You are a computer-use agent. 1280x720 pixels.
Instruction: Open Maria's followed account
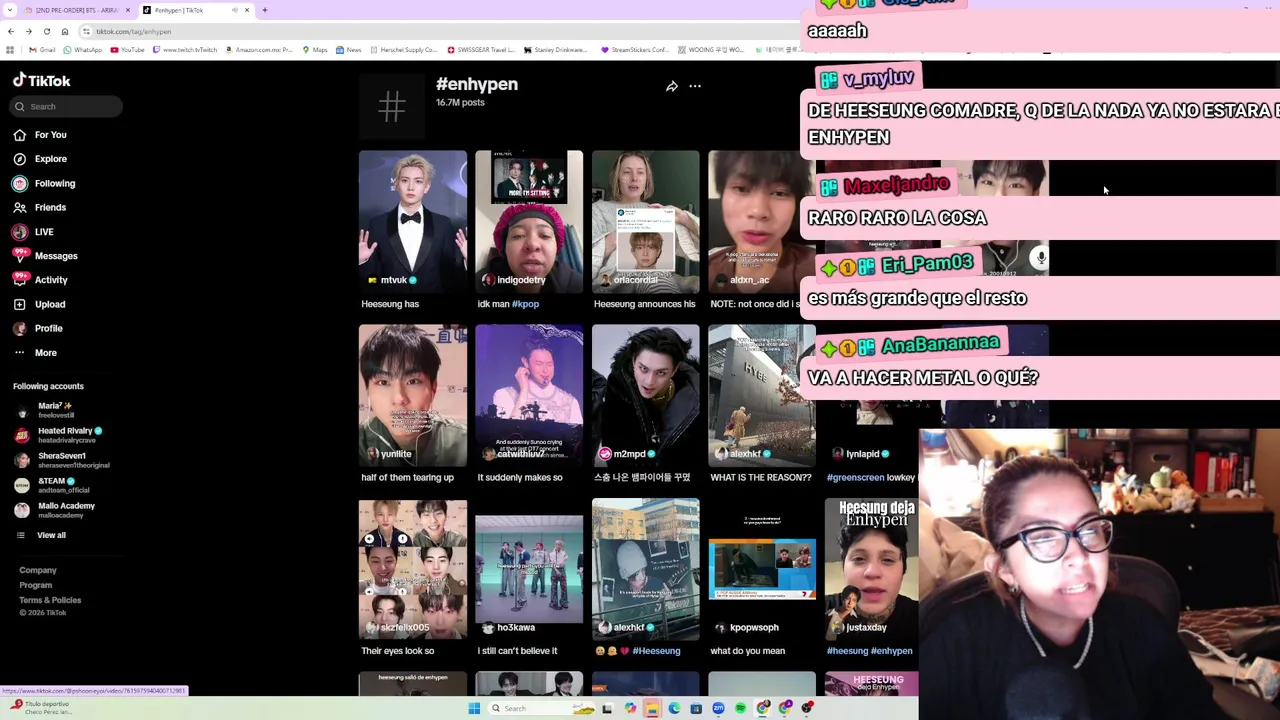[45, 410]
